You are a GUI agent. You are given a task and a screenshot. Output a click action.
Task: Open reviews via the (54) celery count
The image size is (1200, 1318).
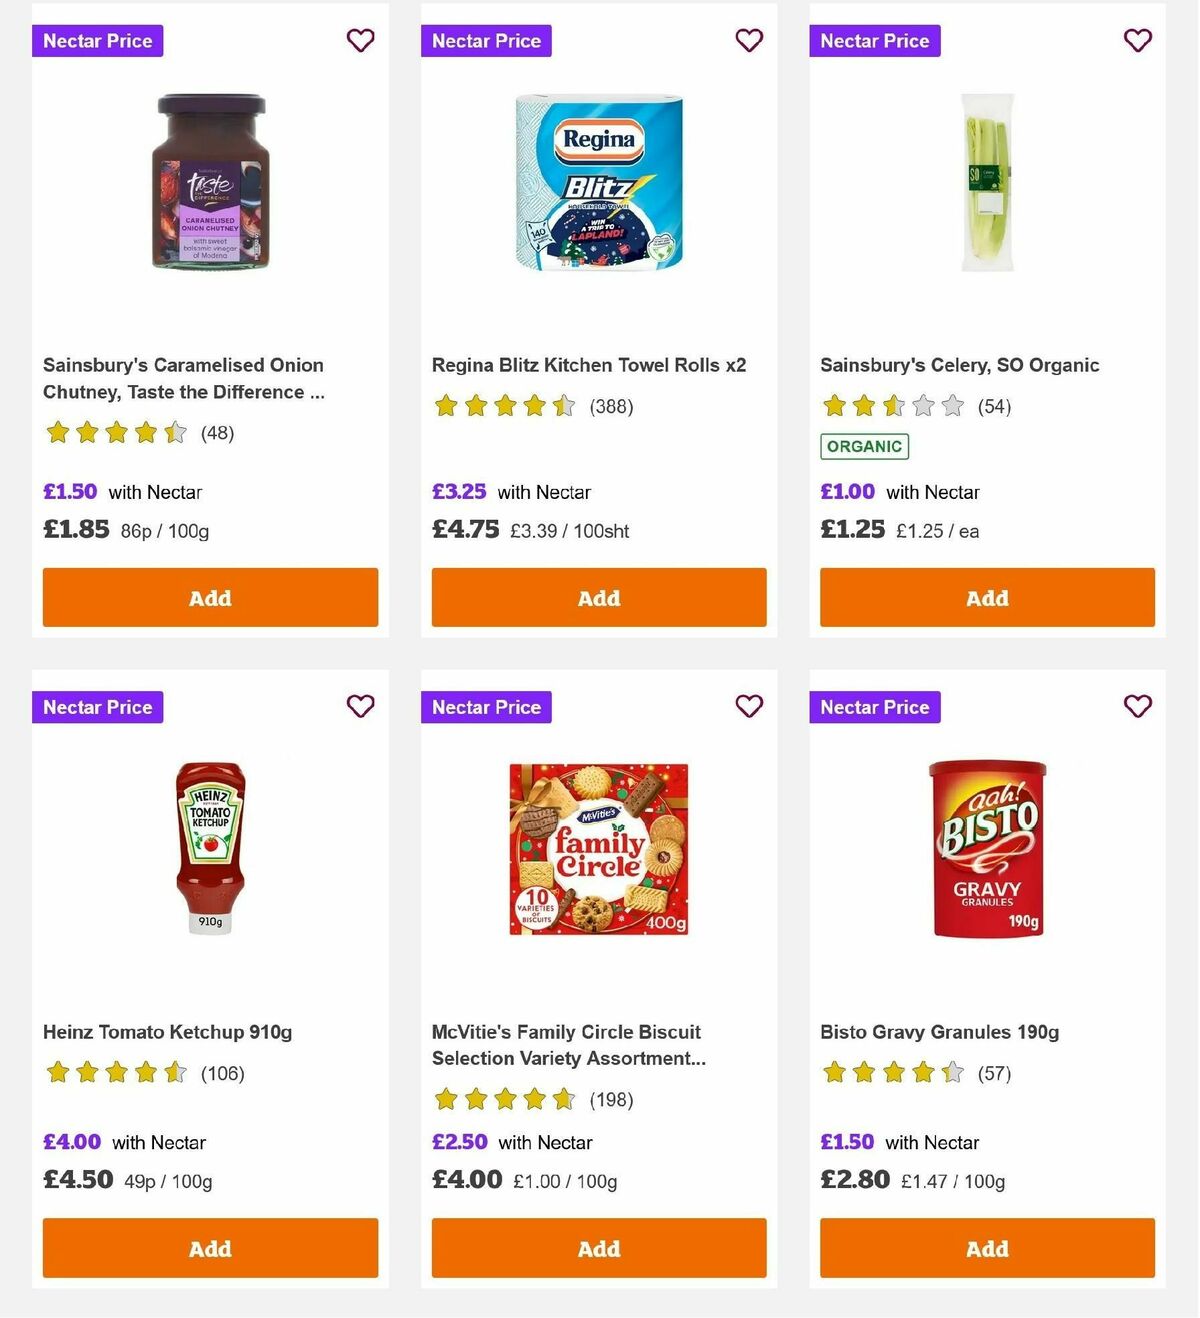click(995, 407)
